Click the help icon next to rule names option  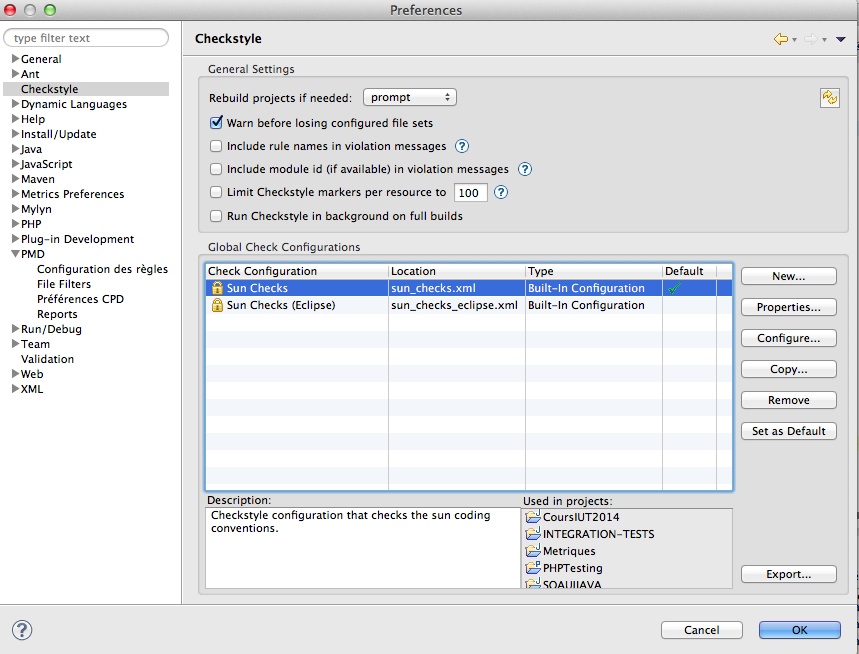pyautogui.click(x=461, y=145)
